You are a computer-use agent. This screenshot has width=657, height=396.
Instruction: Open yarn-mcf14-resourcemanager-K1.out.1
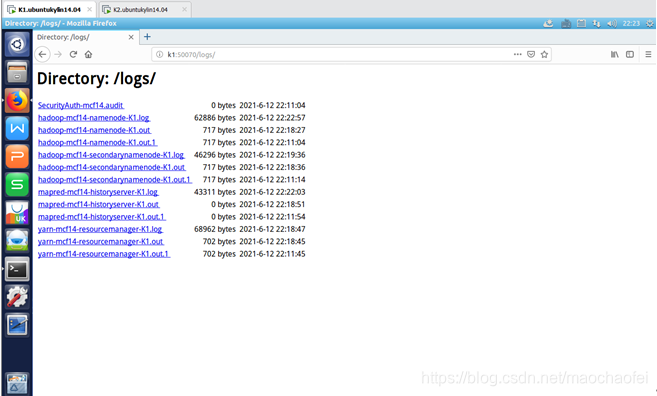[x=103, y=254]
